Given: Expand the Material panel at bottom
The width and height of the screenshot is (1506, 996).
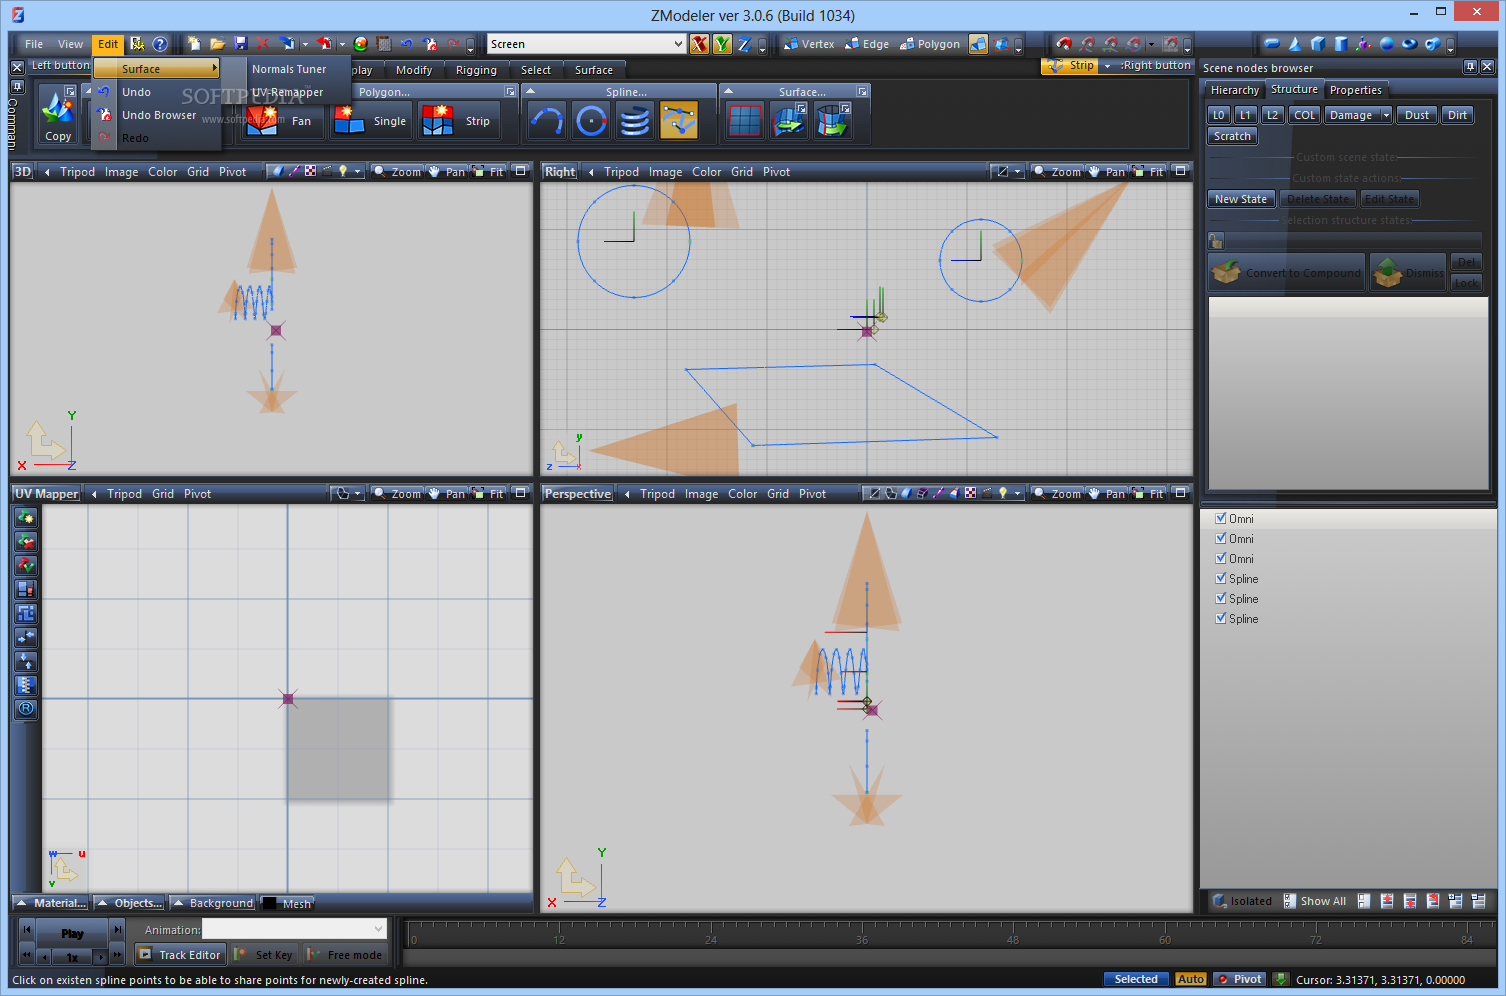Looking at the screenshot, I should pyautogui.click(x=52, y=903).
